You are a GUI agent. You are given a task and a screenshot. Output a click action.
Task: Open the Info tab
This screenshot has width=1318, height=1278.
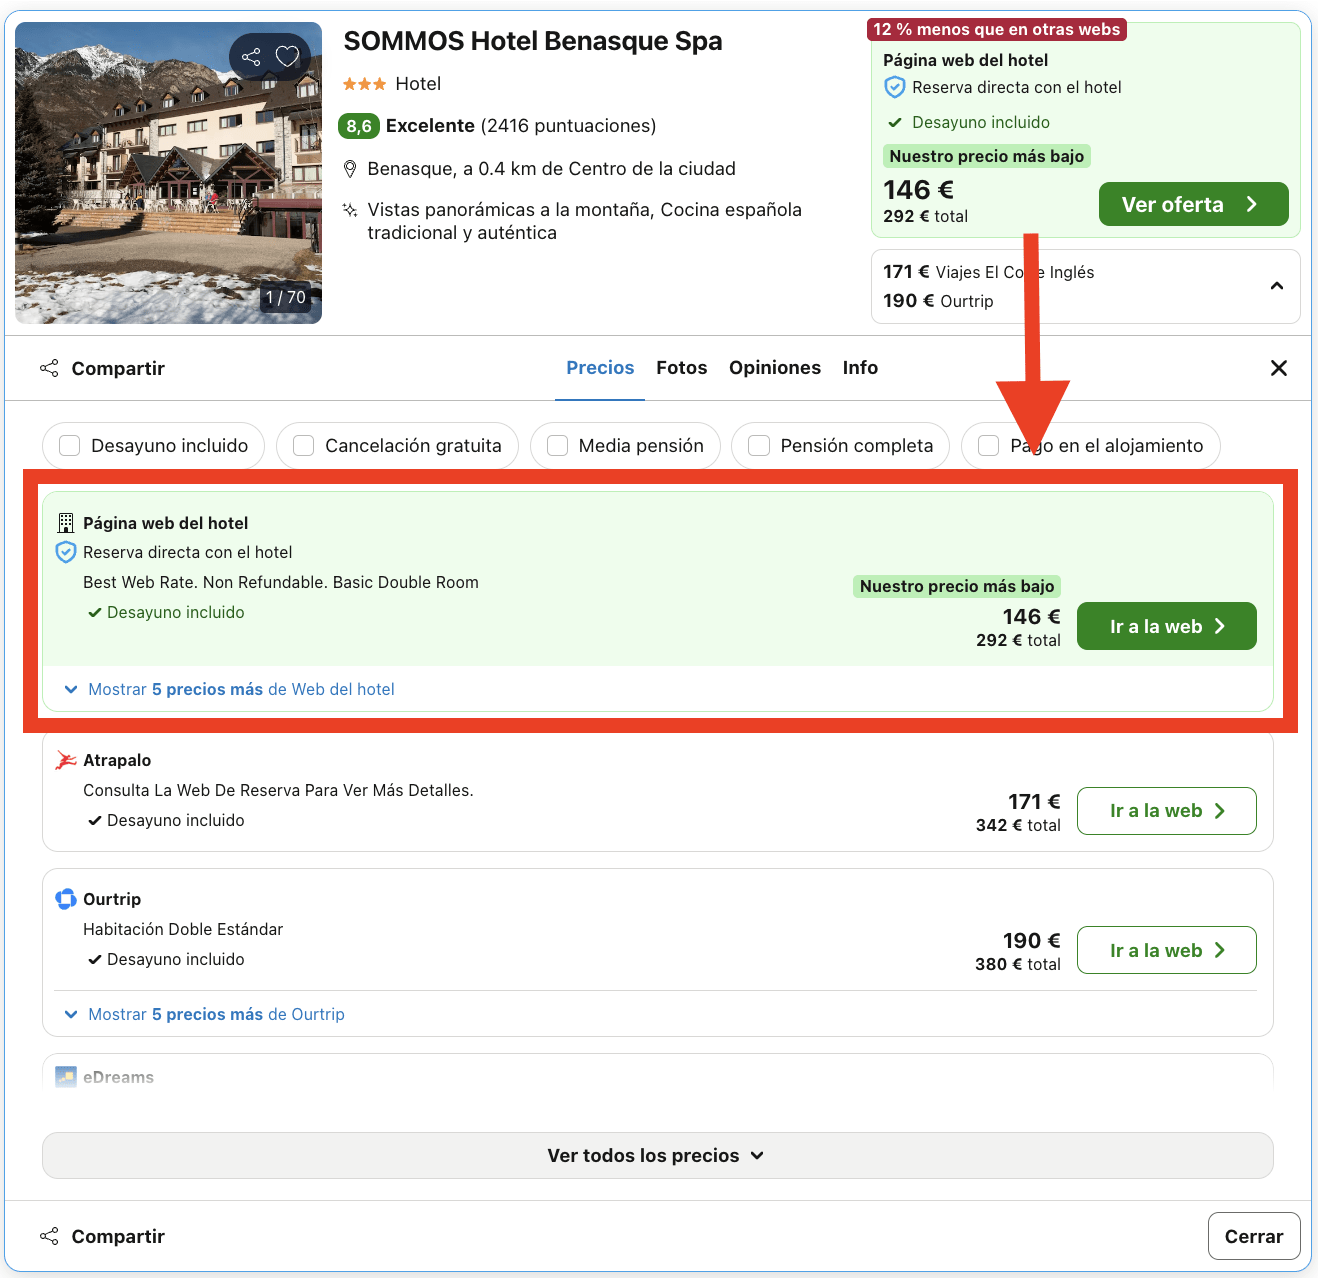click(x=860, y=368)
